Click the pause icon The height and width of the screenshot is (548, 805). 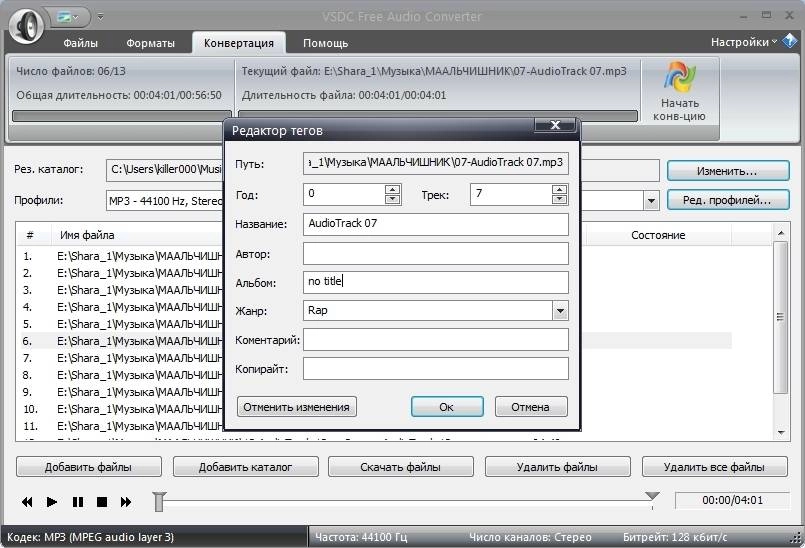[x=78, y=502]
